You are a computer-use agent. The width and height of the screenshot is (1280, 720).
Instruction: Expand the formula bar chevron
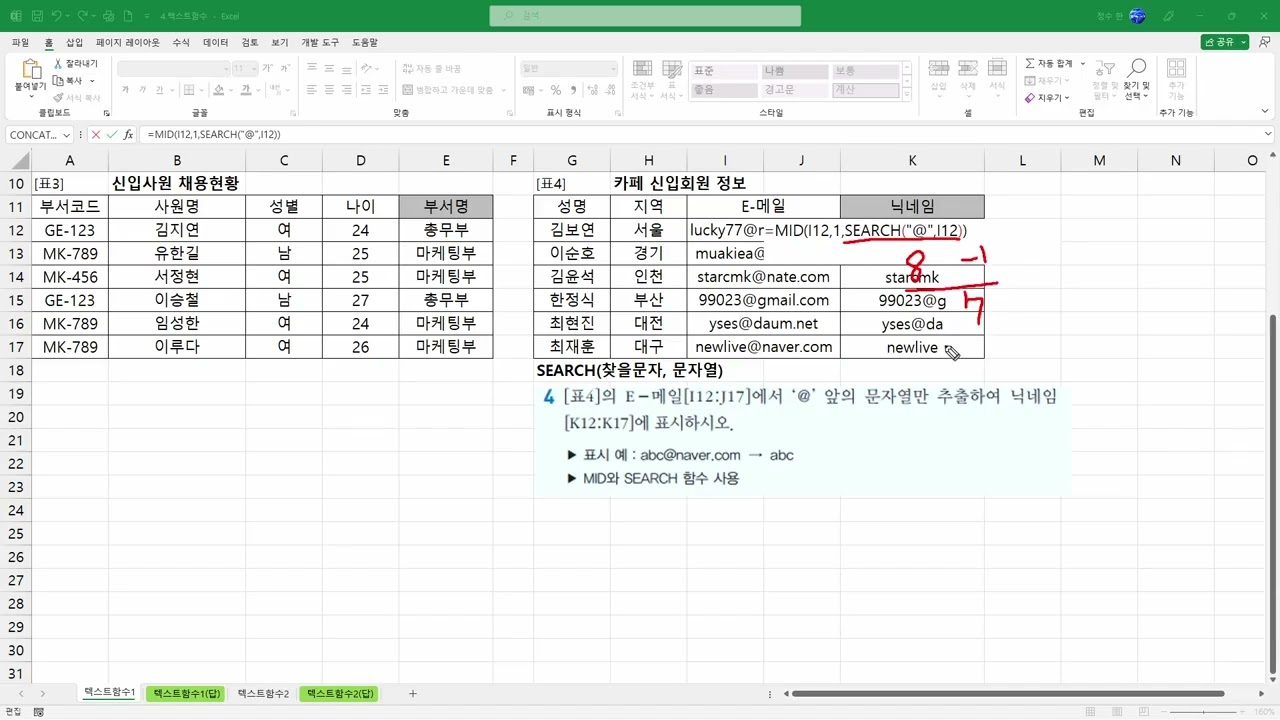[x=1268, y=134]
